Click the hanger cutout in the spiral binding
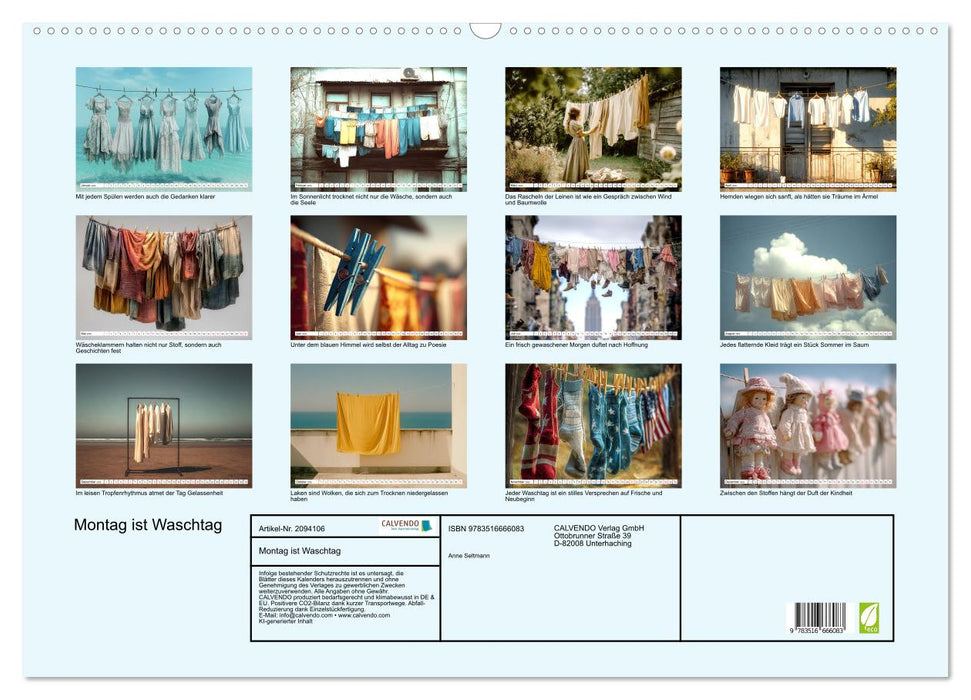This screenshot has width=971, height=700. (x=485, y=30)
